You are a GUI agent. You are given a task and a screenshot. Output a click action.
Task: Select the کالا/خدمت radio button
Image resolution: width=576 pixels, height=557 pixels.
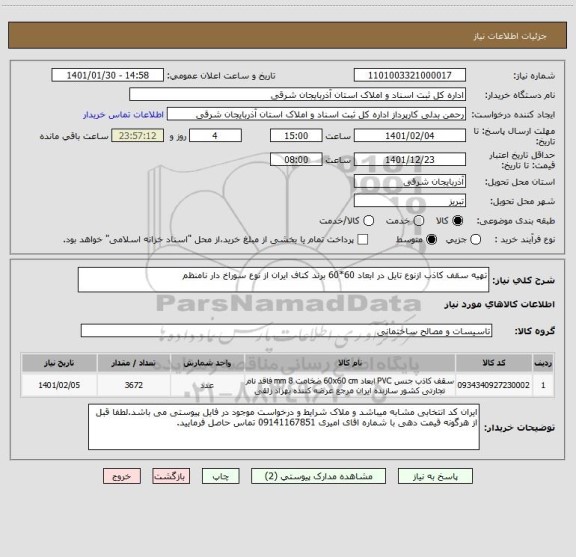pos(368,220)
